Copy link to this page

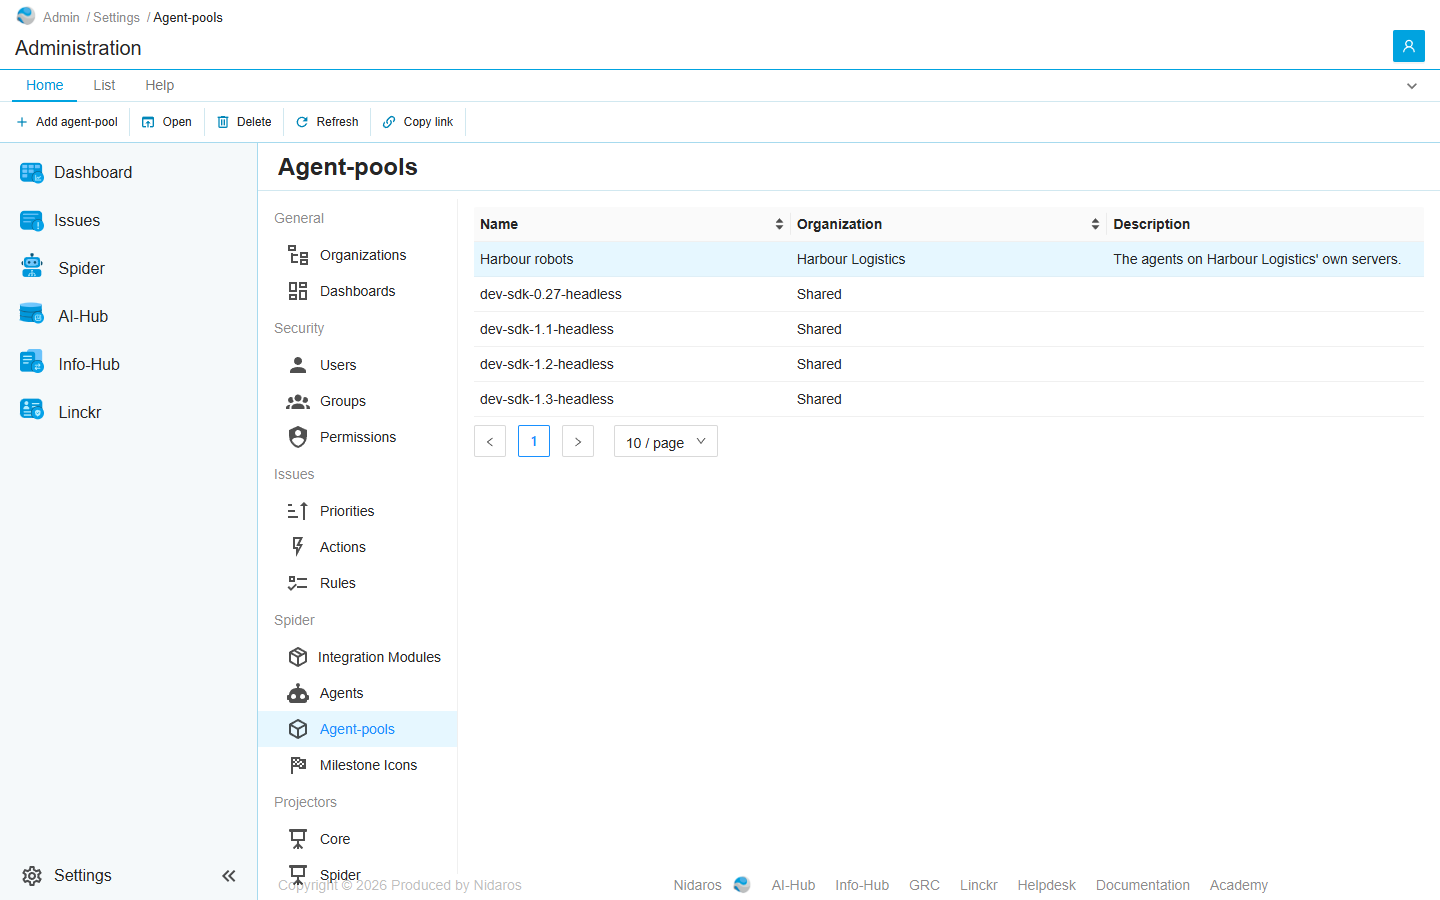click(x=418, y=122)
